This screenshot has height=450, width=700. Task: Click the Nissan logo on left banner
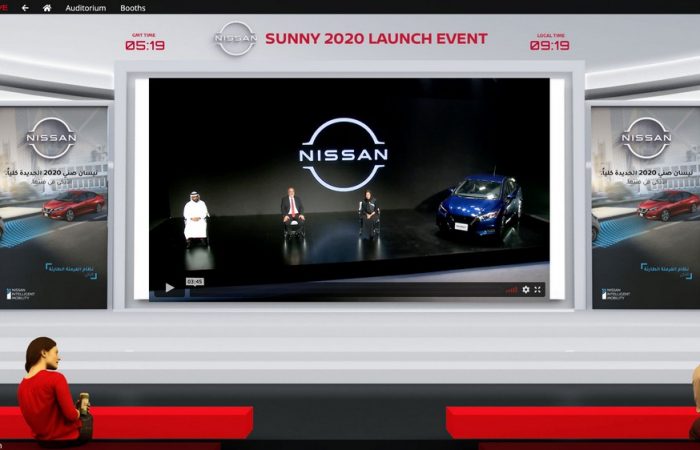51,138
